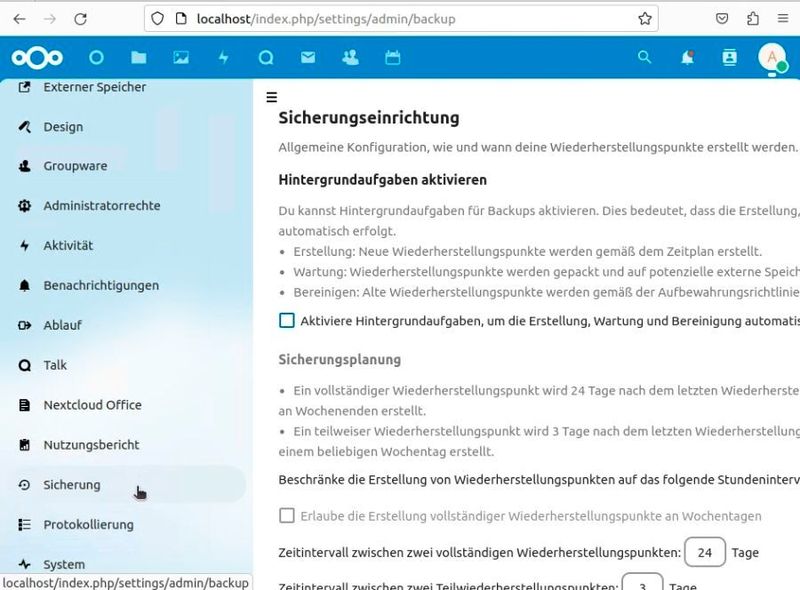Open the Dashboard circle icon
This screenshot has height=590, width=800.
[96, 58]
